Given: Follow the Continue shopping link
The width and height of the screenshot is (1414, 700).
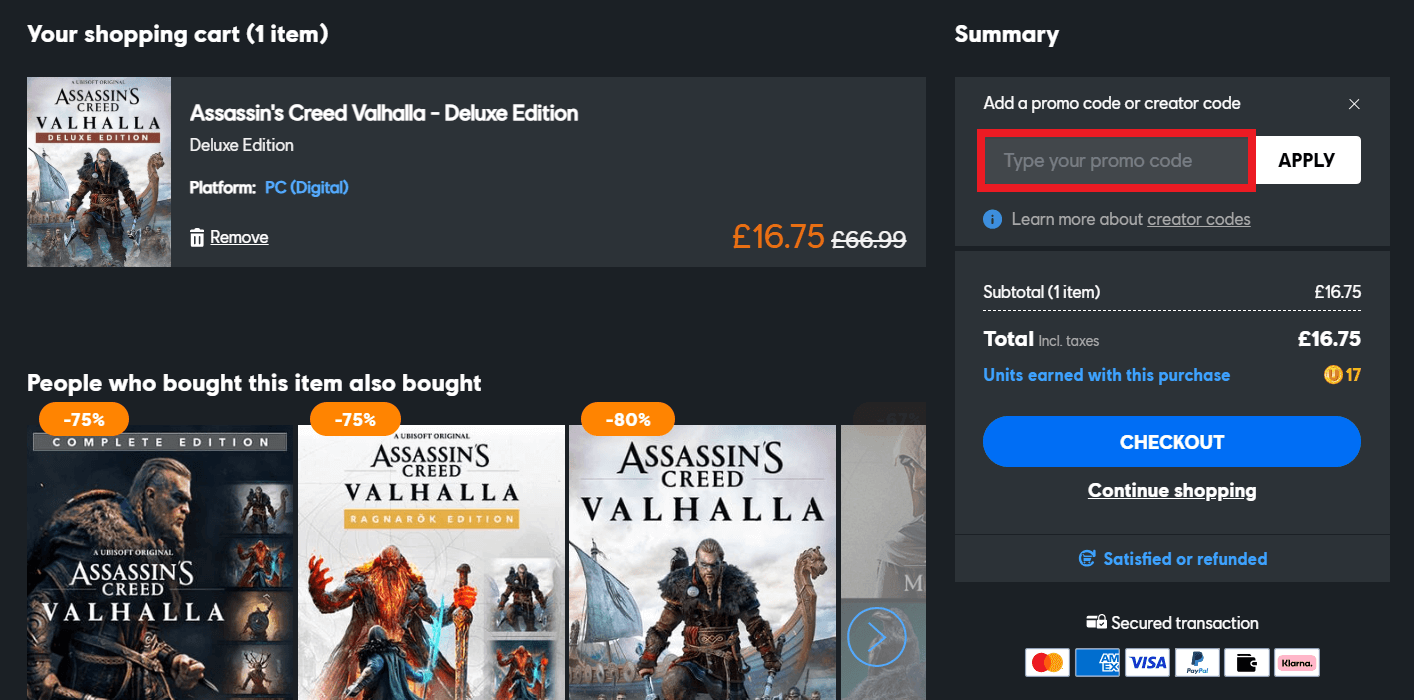Looking at the screenshot, I should pyautogui.click(x=1172, y=490).
